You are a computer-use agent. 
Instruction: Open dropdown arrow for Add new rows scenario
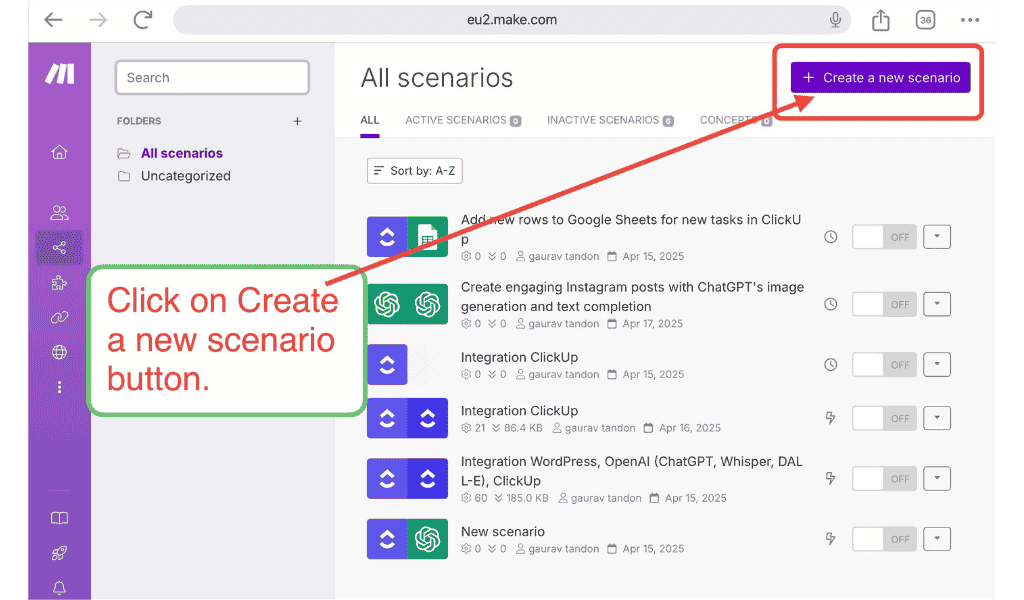(x=937, y=237)
